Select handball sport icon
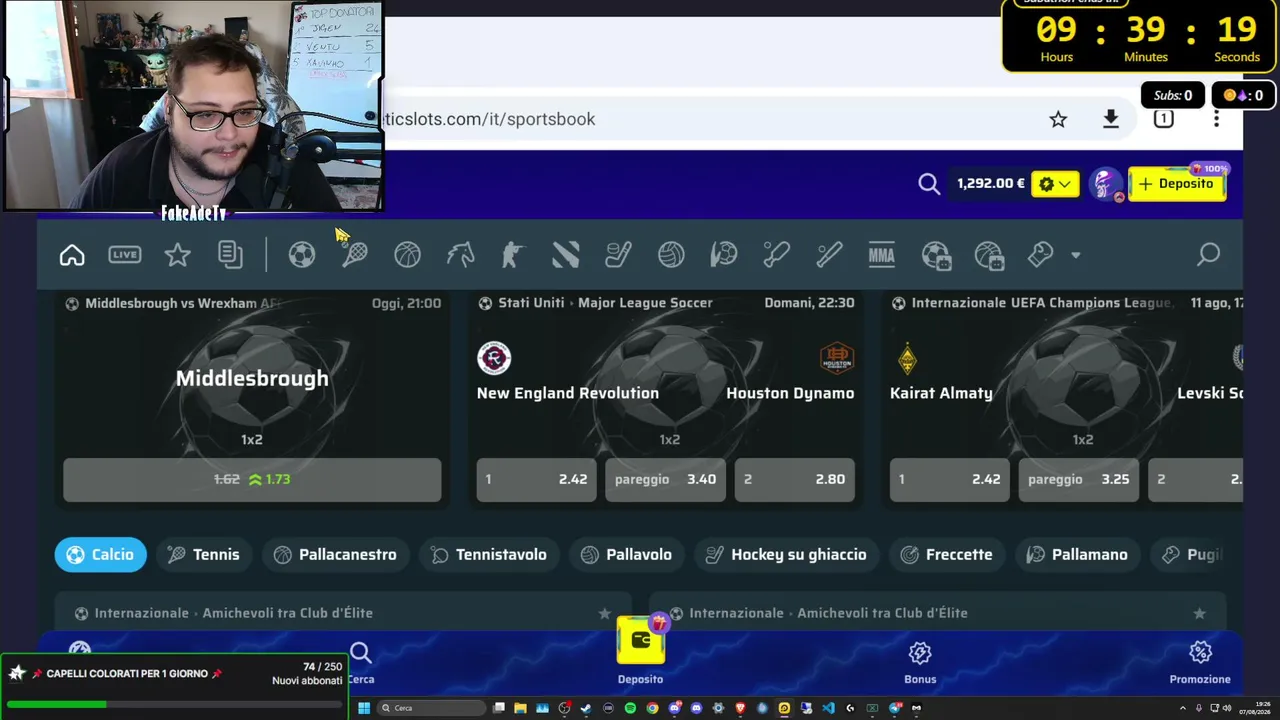This screenshot has height=720, width=1280. [724, 255]
